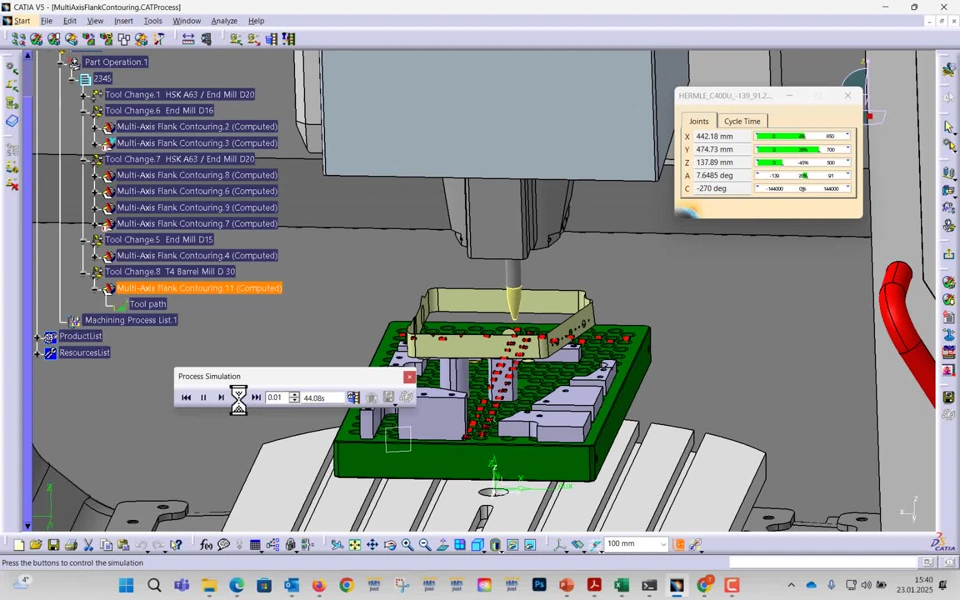Viewport: 960px width, 600px height.
Task: Increase simulation step with stepper arrows
Action: coord(294,394)
